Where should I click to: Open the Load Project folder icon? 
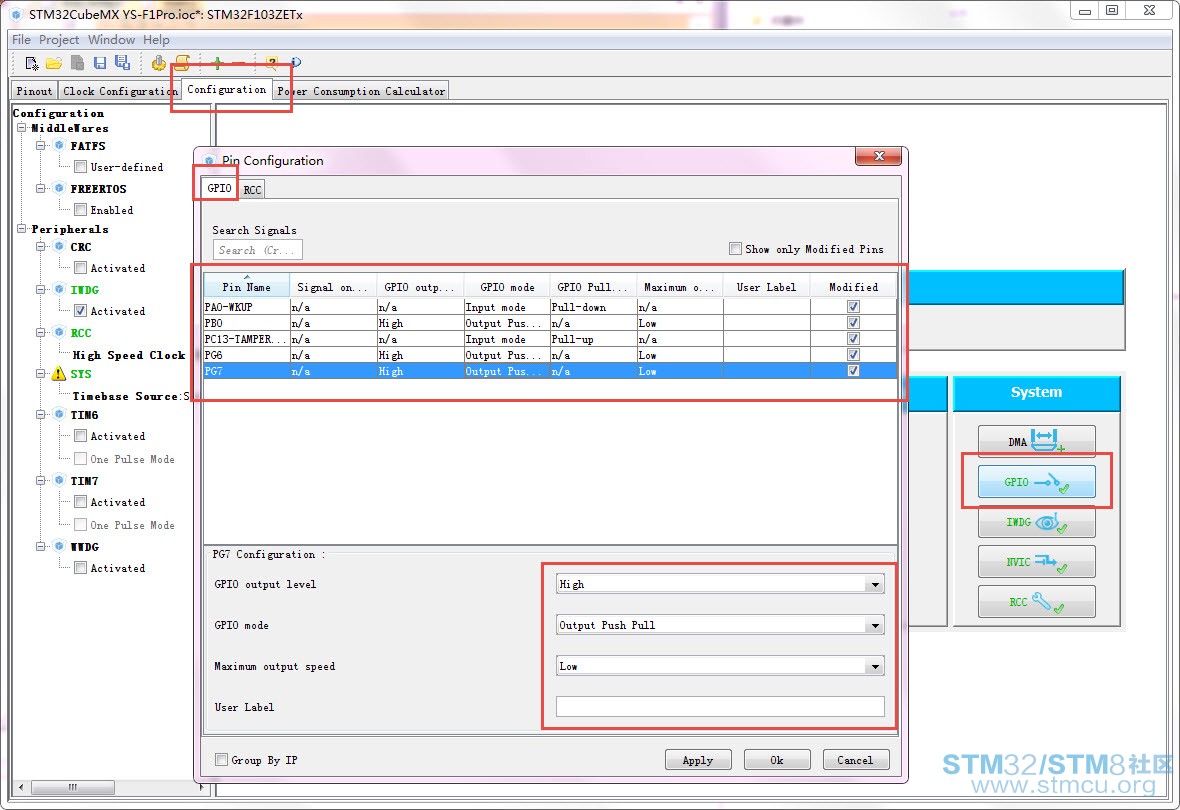(x=53, y=63)
